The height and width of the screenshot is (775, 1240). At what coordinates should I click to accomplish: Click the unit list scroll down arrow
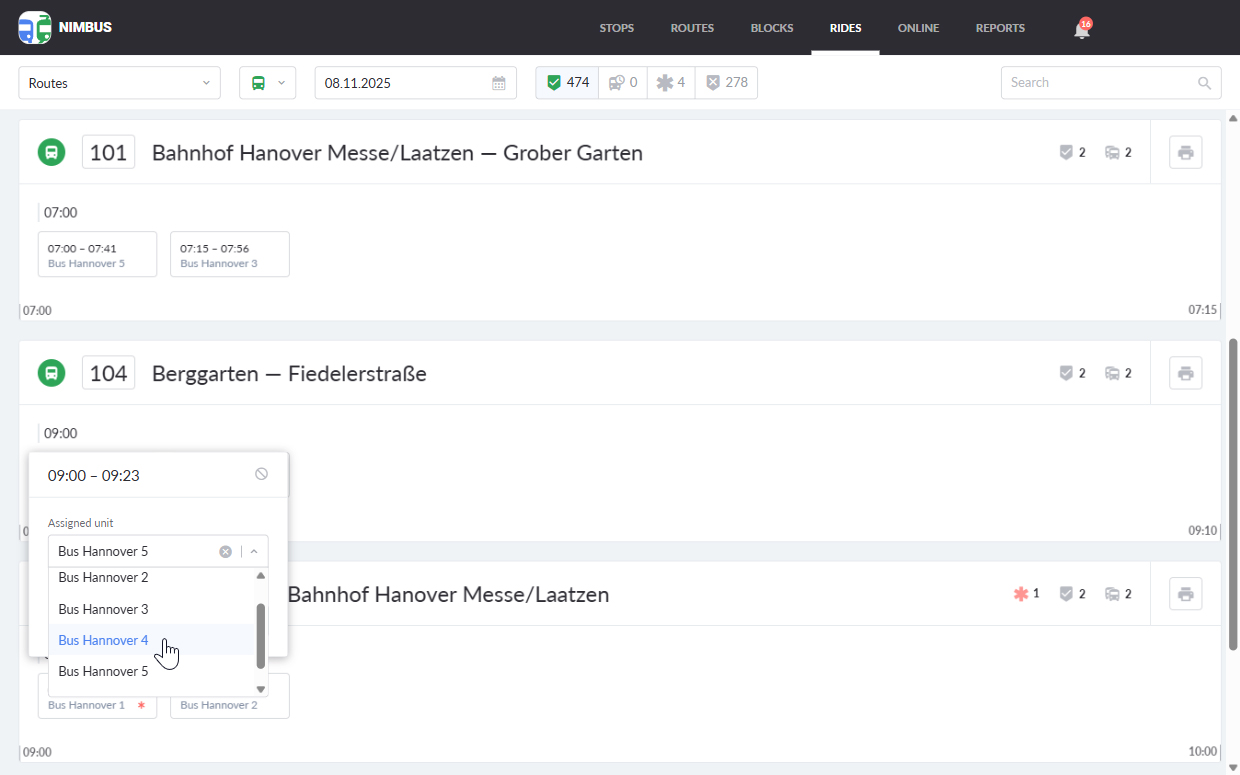pos(261,689)
